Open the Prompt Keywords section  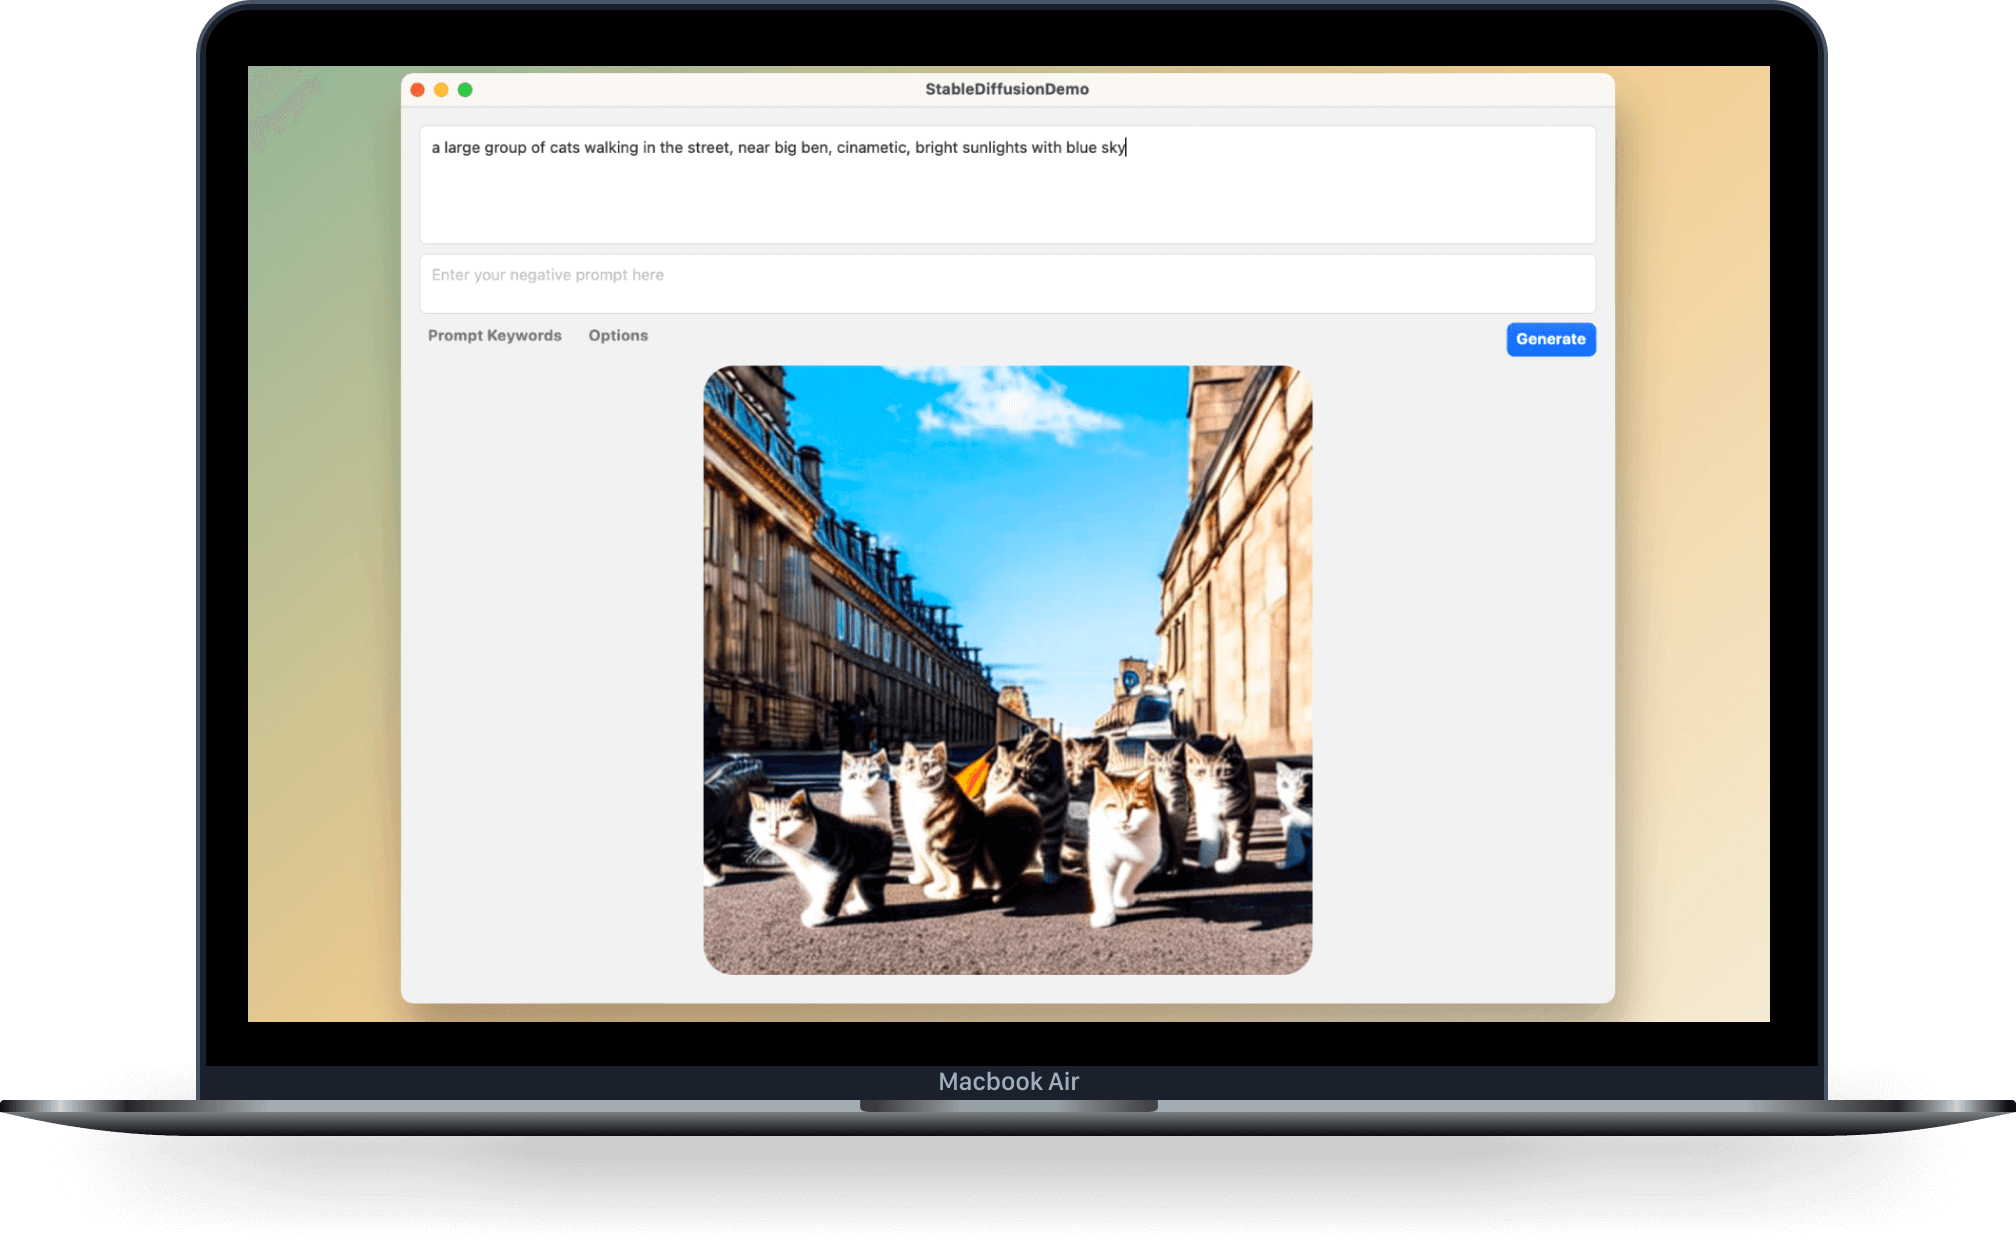tap(494, 336)
